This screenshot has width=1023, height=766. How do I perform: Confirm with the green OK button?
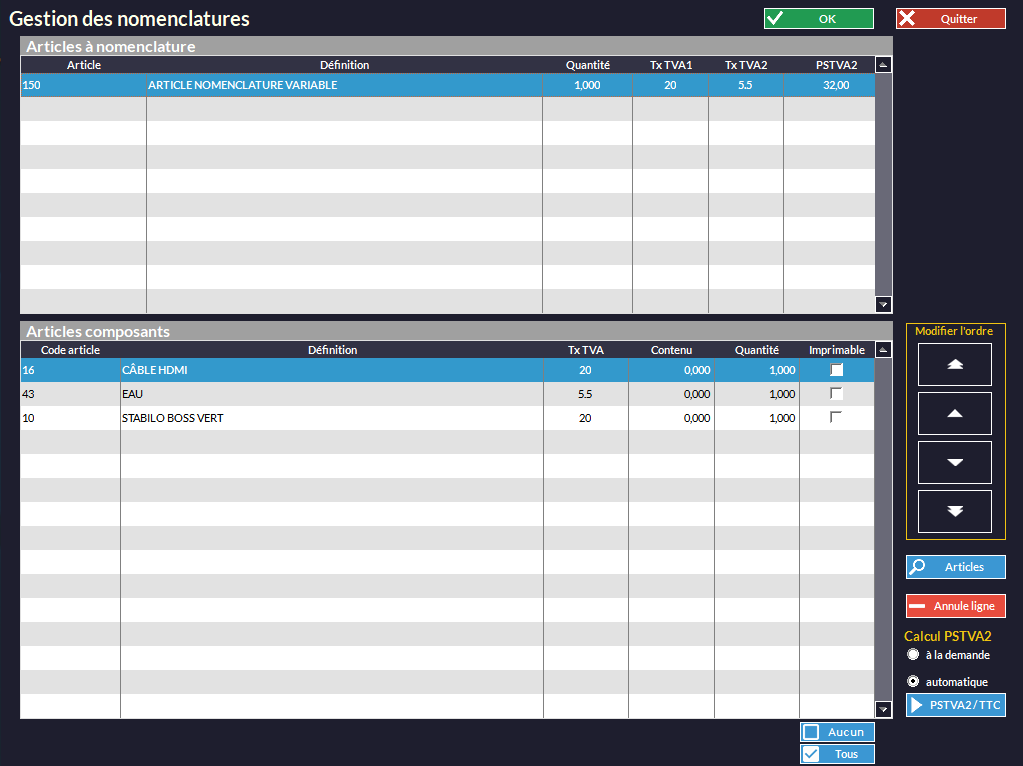click(x=818, y=19)
